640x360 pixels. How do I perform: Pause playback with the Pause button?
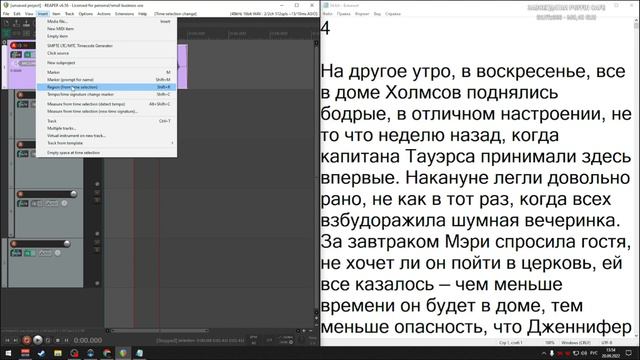pos(67,340)
